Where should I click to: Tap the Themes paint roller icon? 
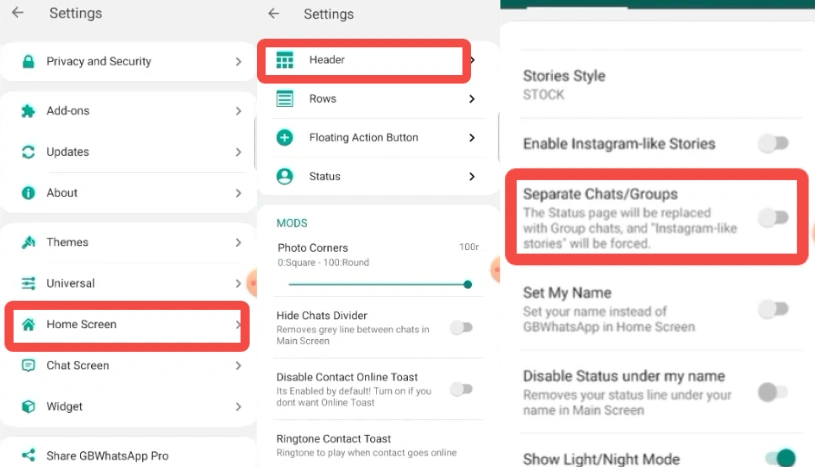pyautogui.click(x=28, y=243)
